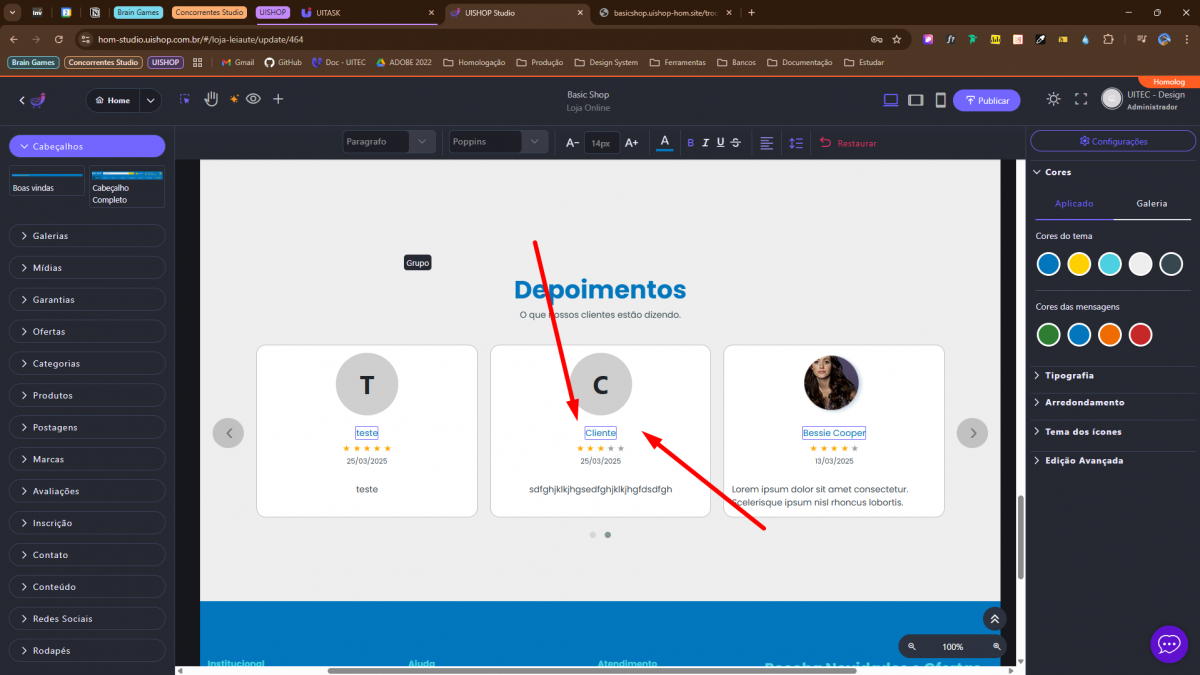
Task: Switch to the Galeria colors tab
Action: pyautogui.click(x=1151, y=203)
